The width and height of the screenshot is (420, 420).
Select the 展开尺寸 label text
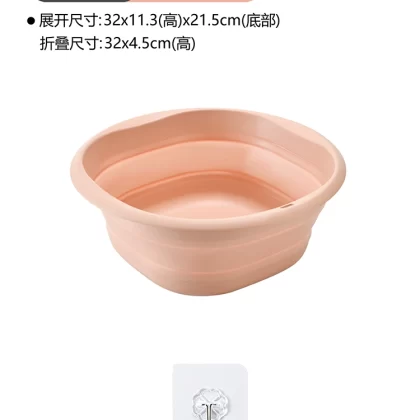70,21
